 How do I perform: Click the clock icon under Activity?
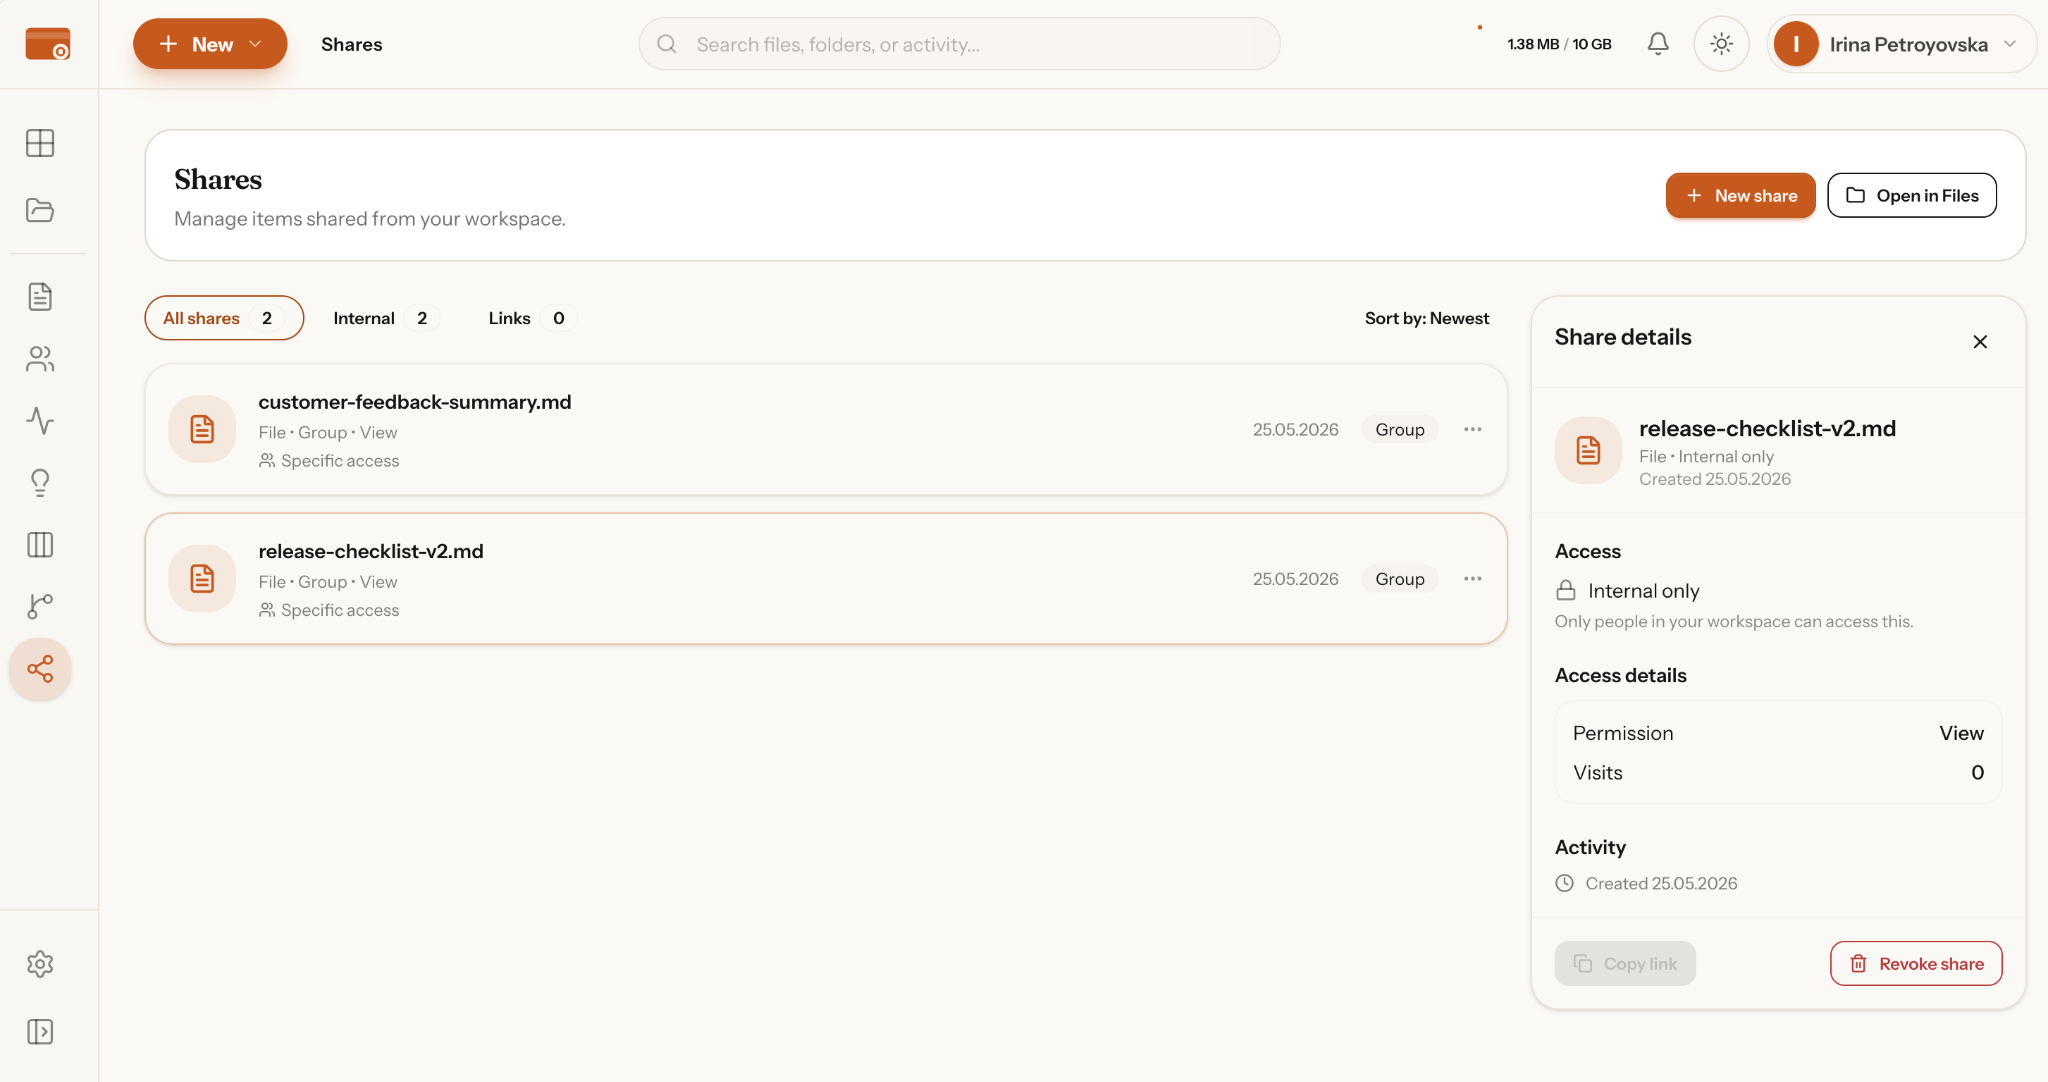[1565, 883]
